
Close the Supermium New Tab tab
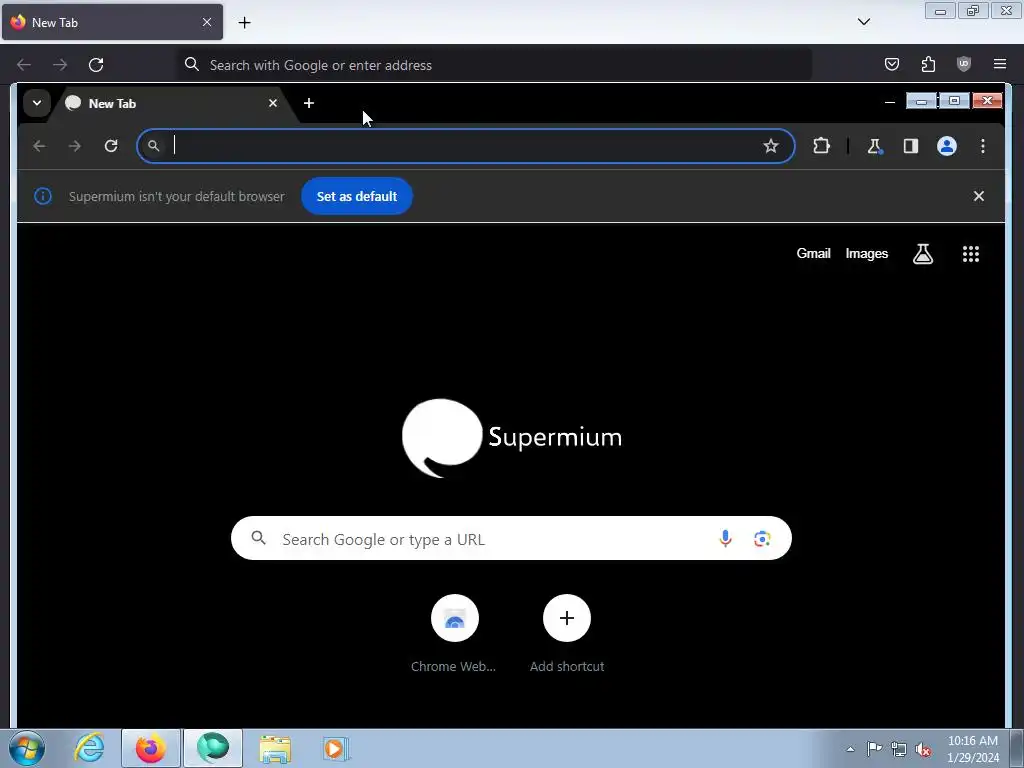[273, 103]
